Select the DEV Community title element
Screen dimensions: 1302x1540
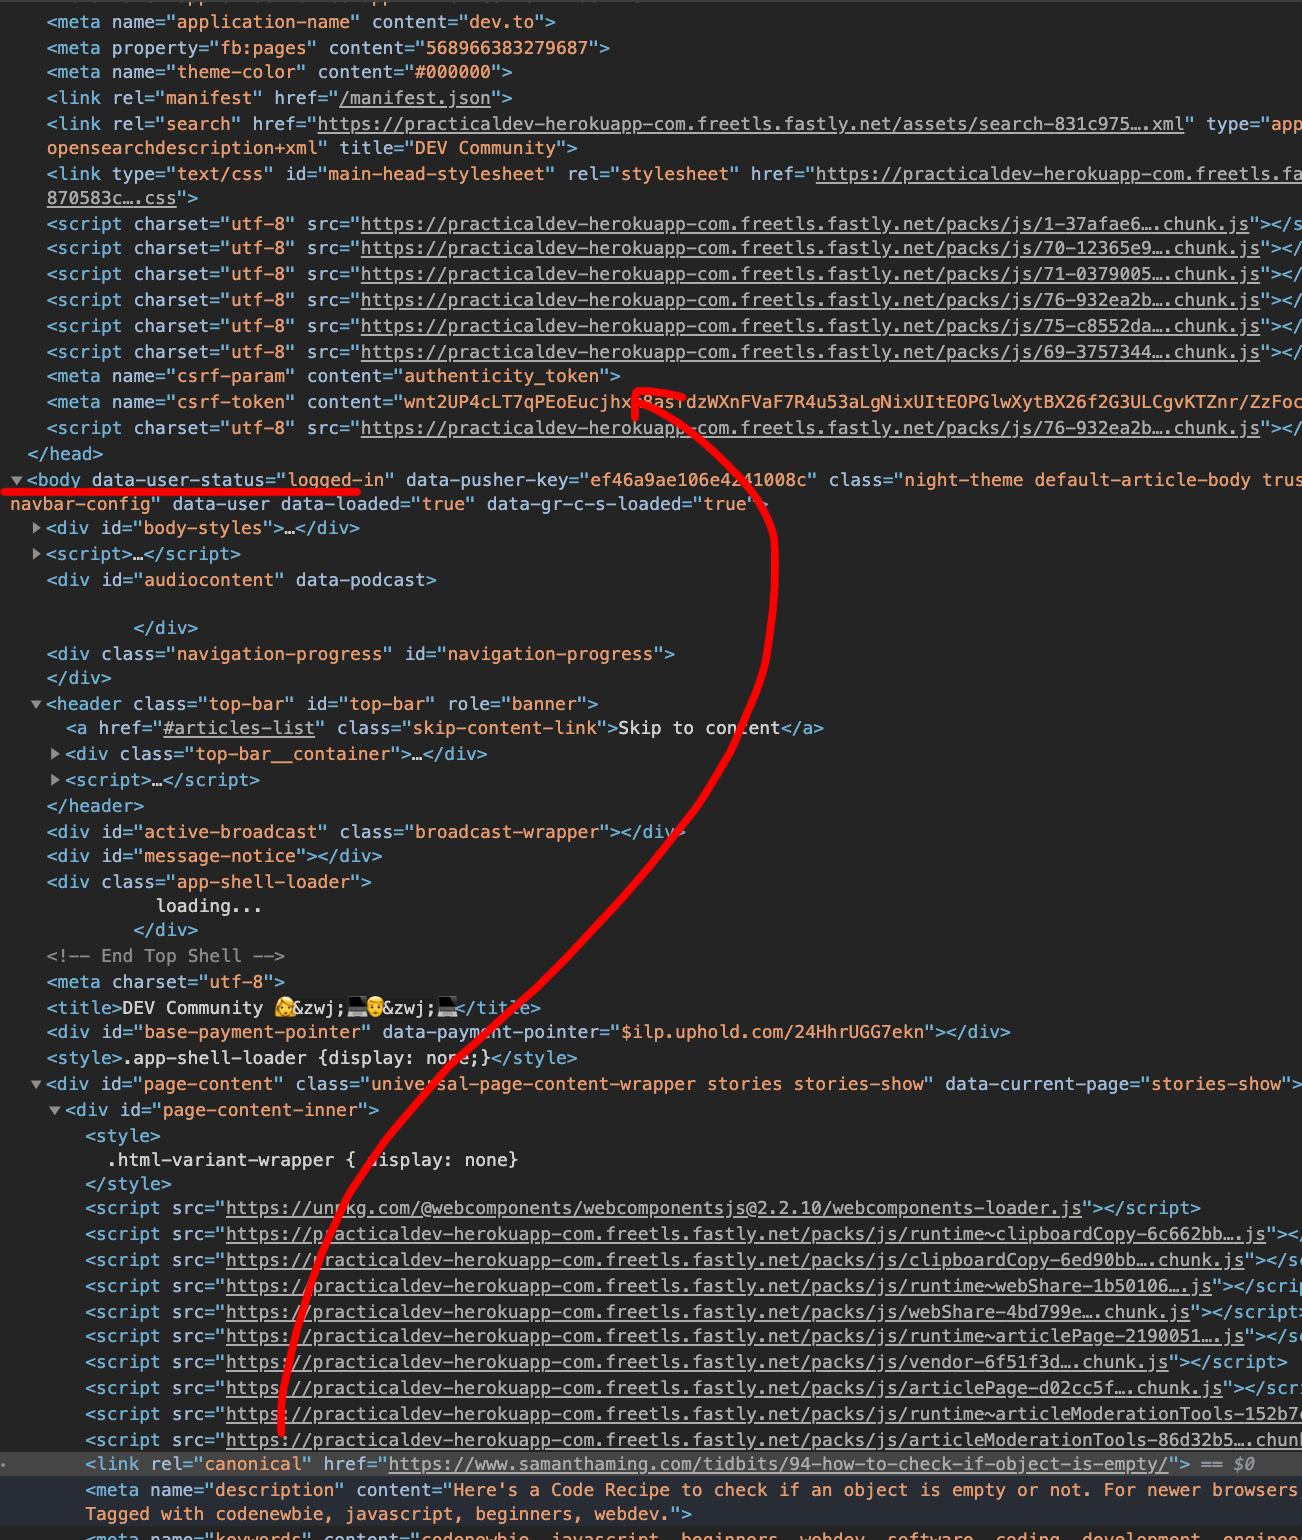point(293,1008)
